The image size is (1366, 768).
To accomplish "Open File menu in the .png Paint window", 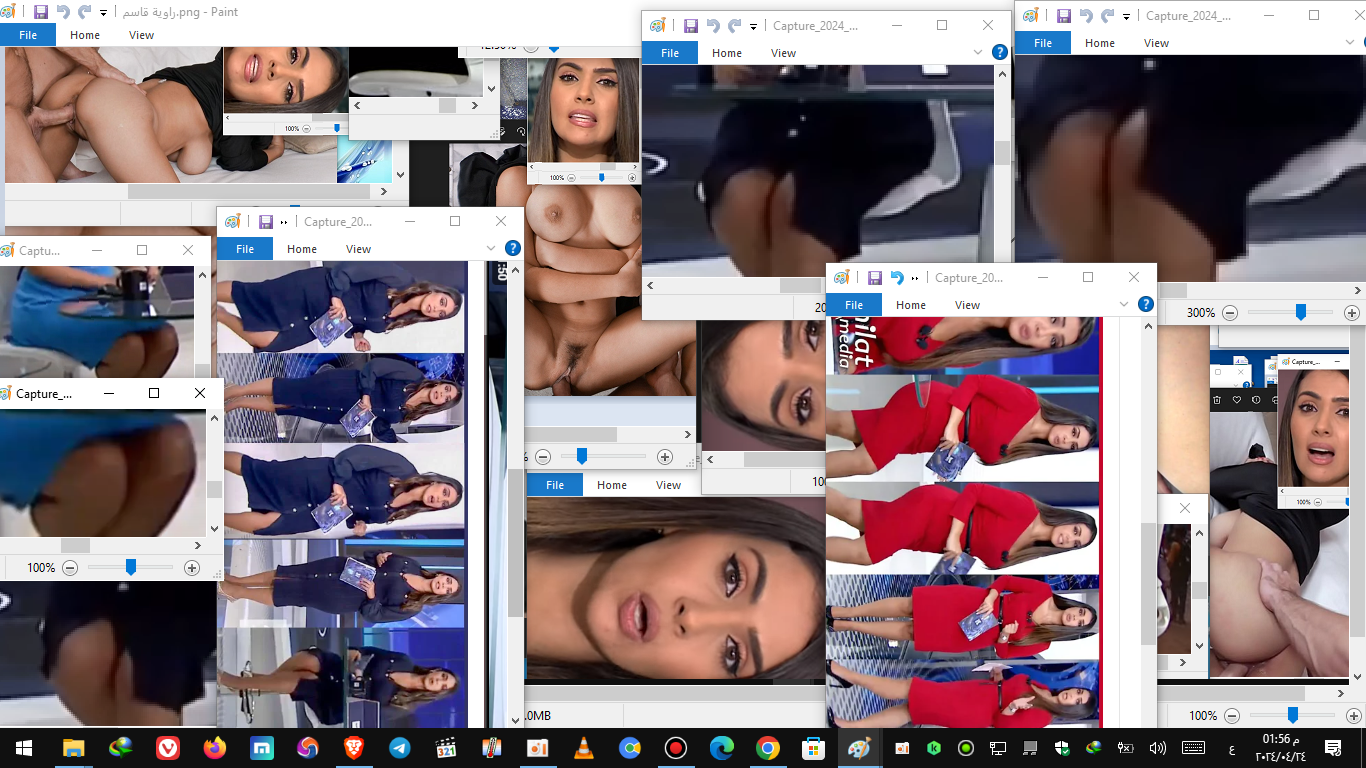I will click(x=28, y=35).
